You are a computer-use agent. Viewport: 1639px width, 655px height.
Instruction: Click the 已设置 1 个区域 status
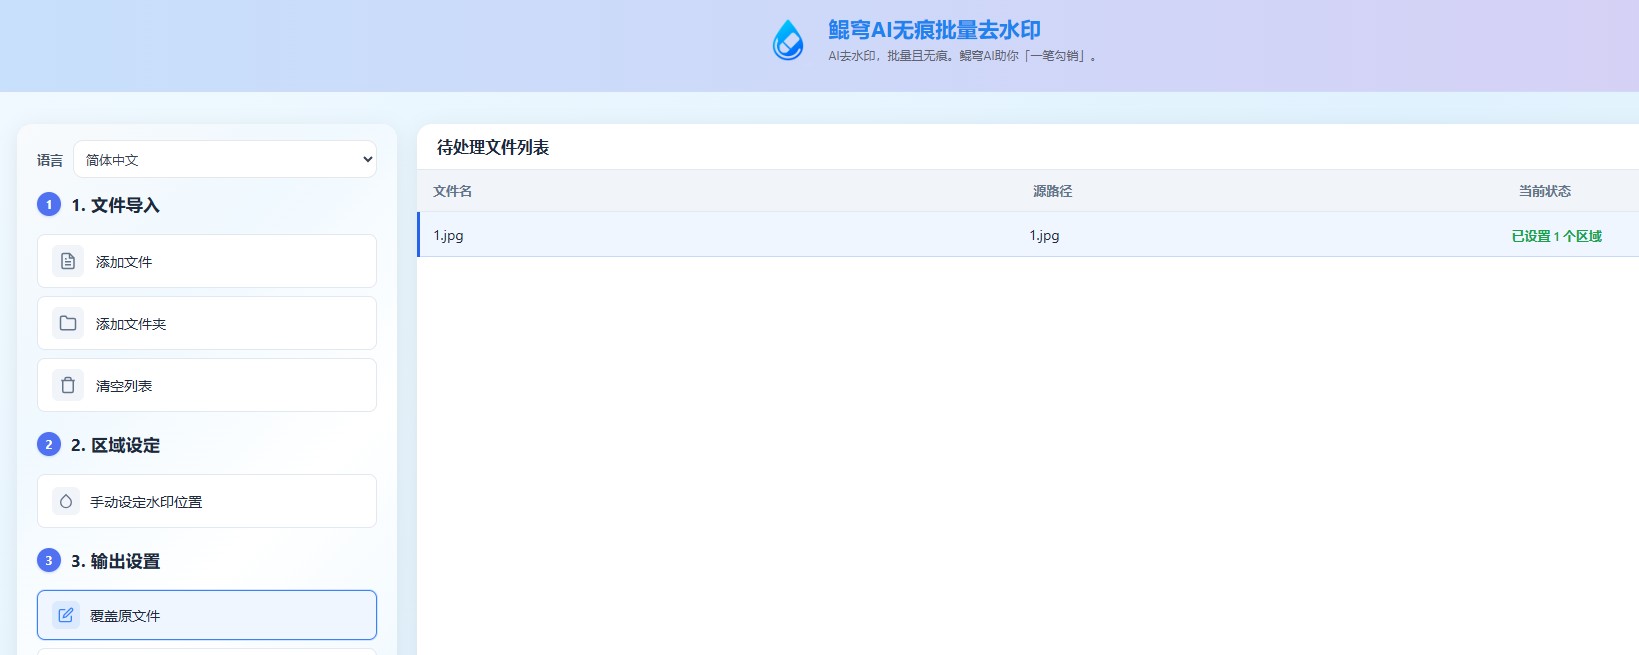click(x=1557, y=236)
